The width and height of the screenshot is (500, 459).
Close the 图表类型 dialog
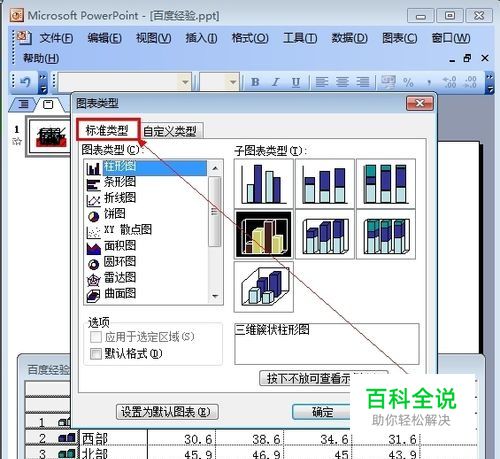tap(420, 104)
